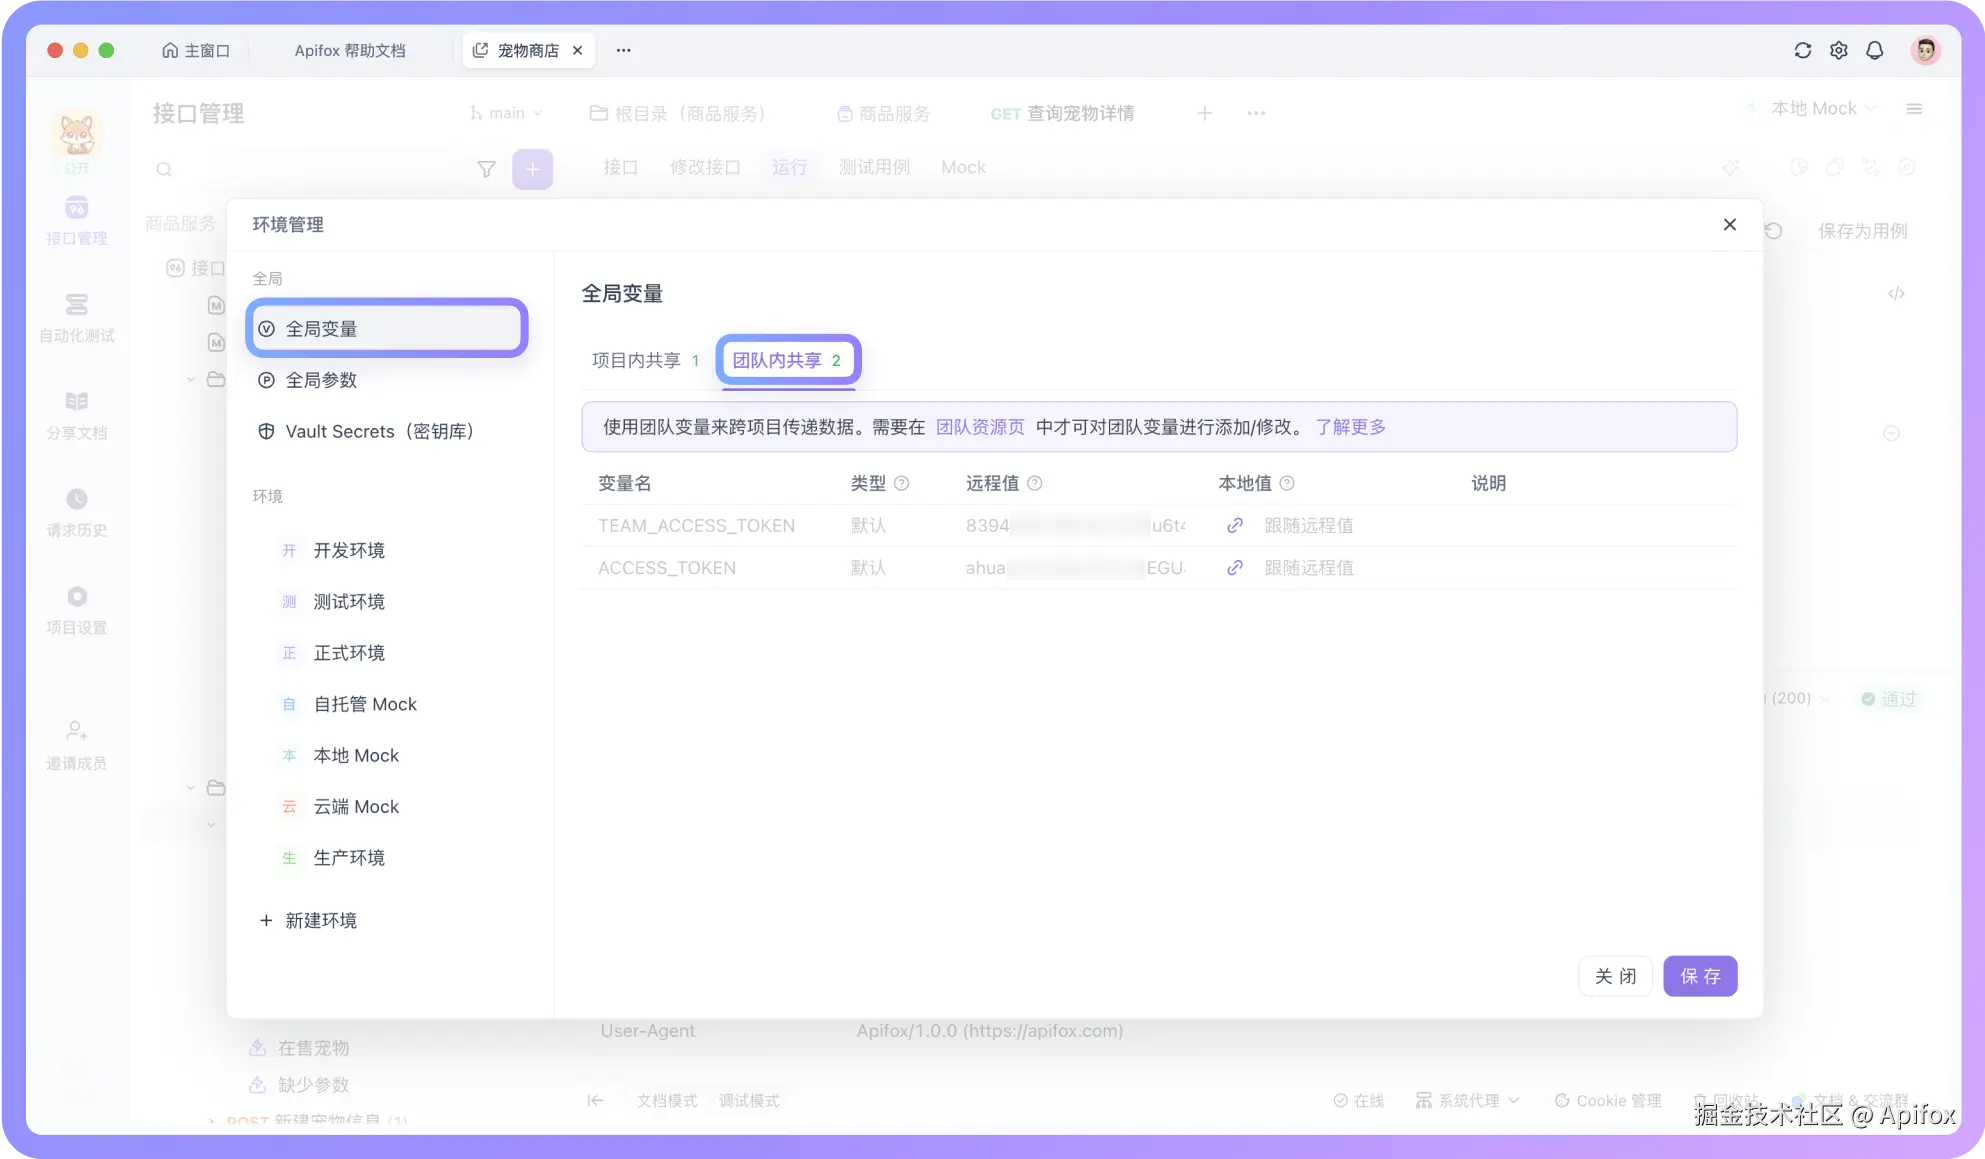Click the refresh icon in title bar

pos(1802,51)
